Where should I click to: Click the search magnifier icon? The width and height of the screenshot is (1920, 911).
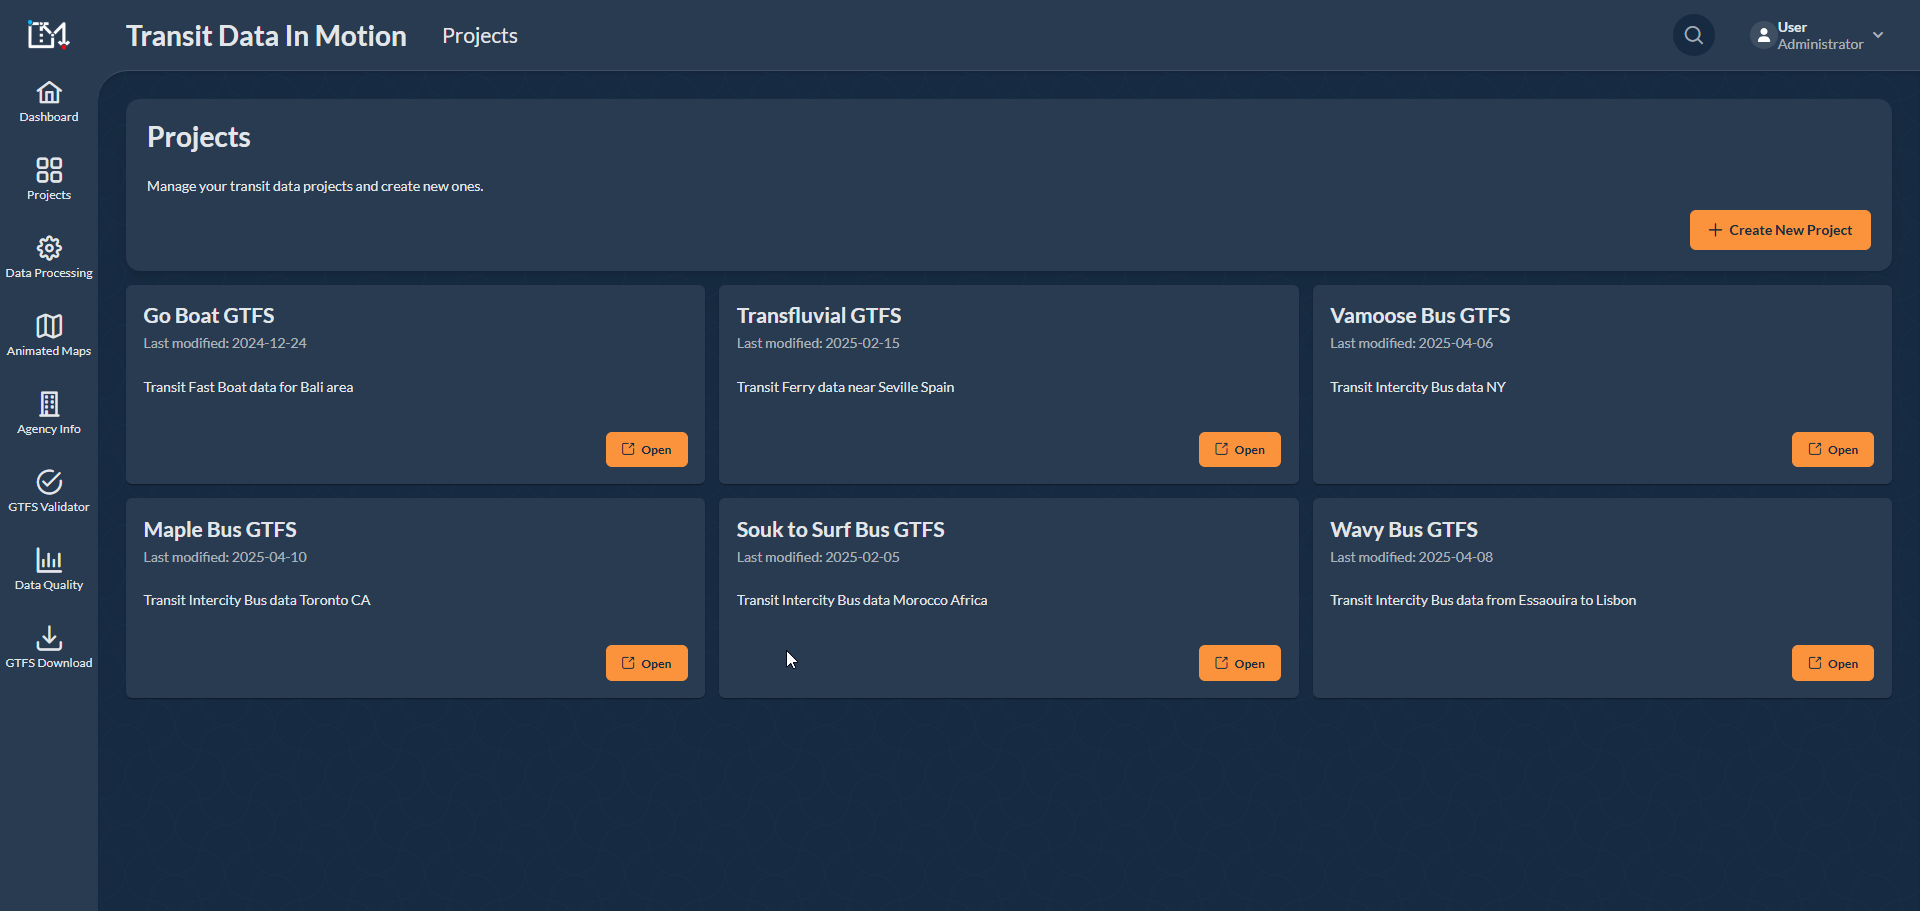click(1693, 36)
